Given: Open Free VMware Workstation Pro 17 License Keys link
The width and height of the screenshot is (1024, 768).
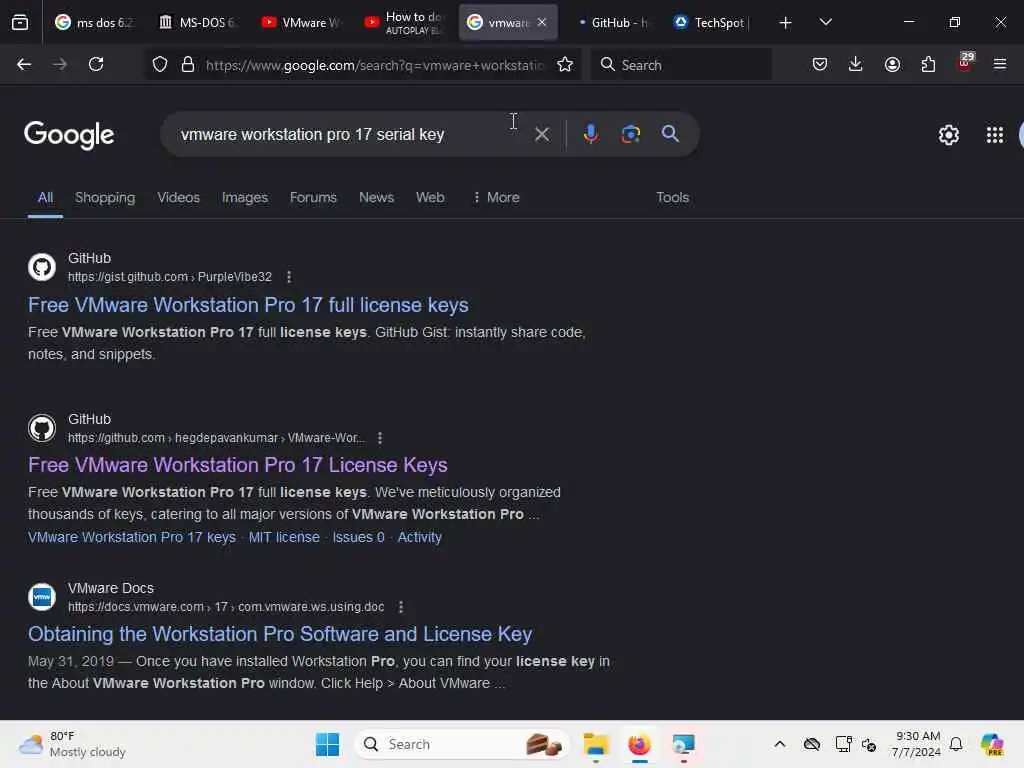Looking at the screenshot, I should coord(238,465).
